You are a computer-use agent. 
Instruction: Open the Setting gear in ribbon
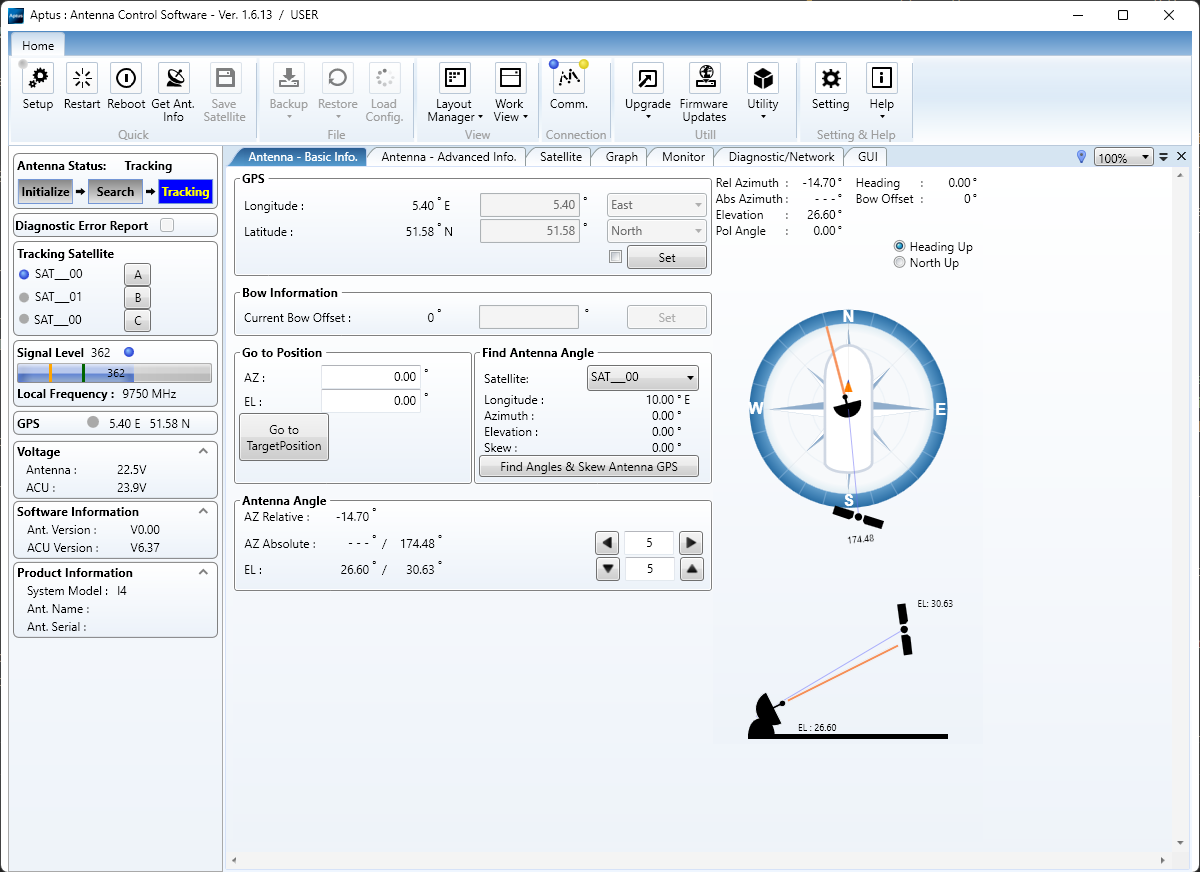830,79
